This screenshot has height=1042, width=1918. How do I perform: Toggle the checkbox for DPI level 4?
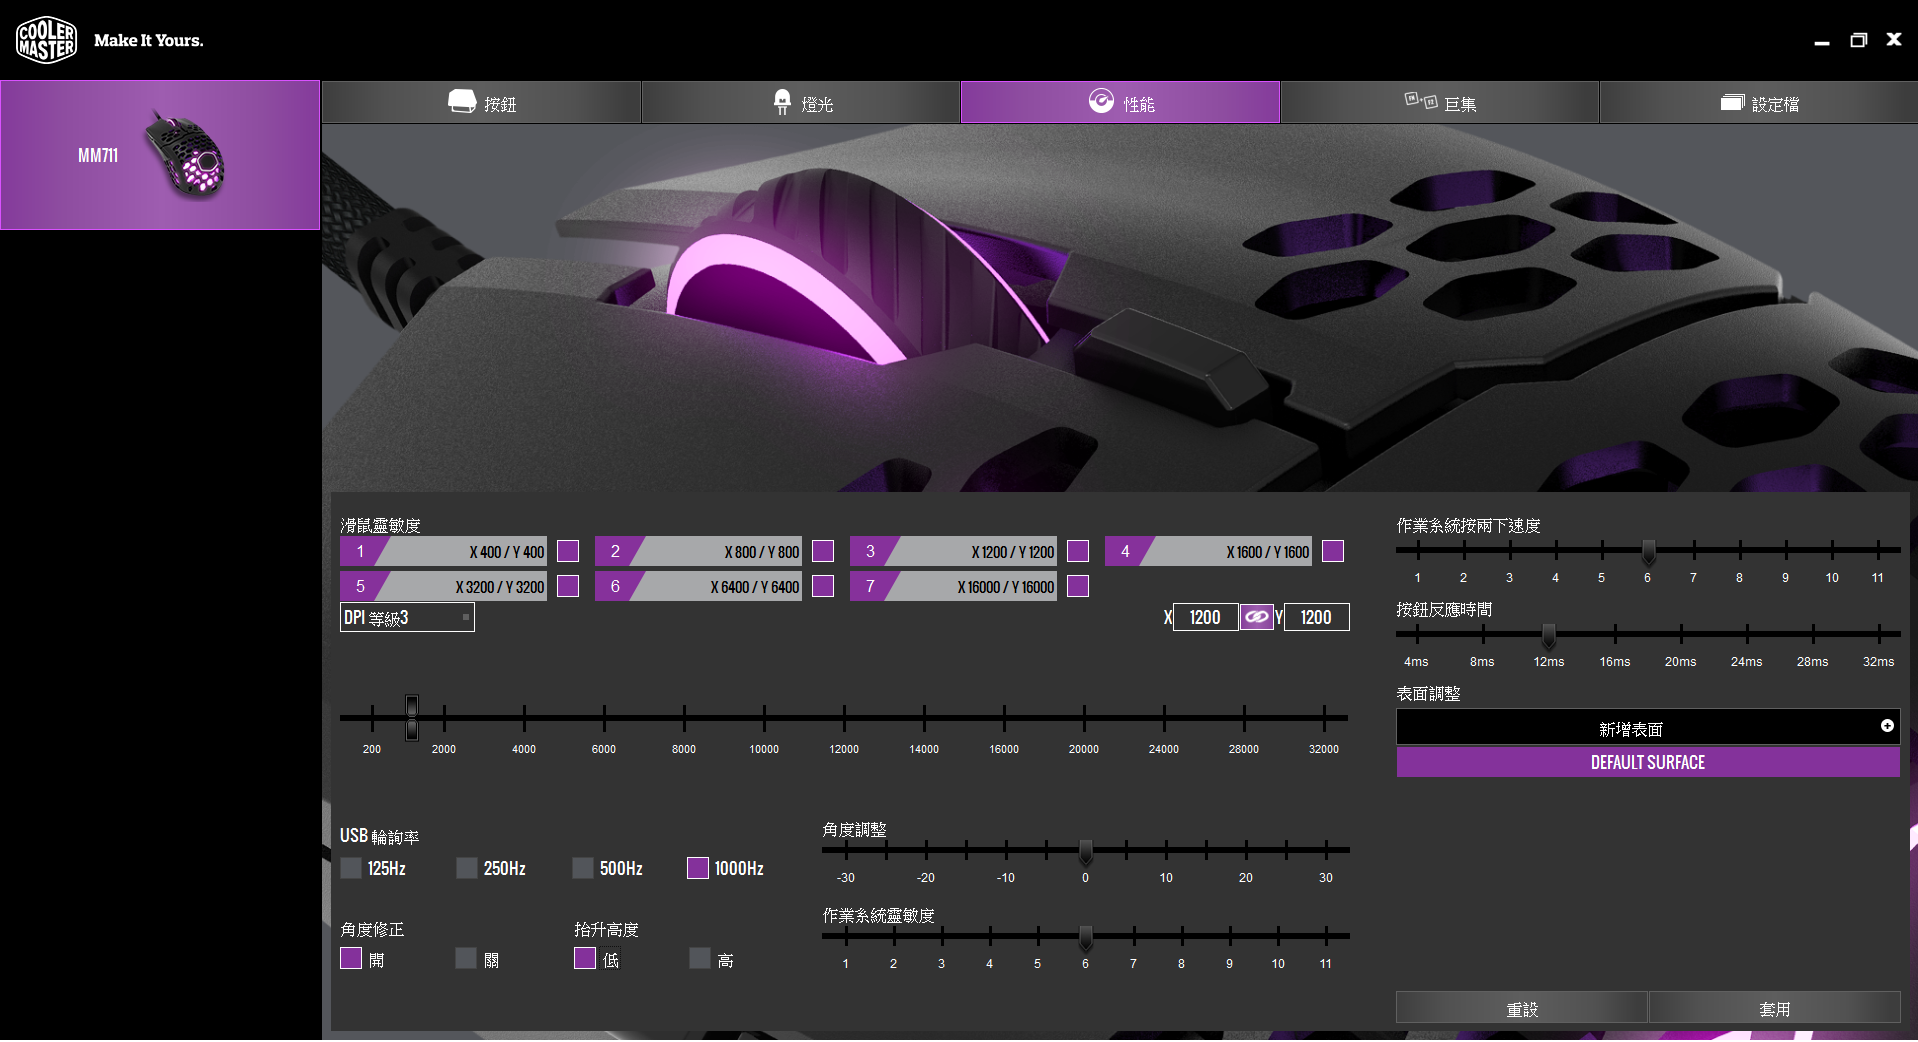tap(1333, 551)
